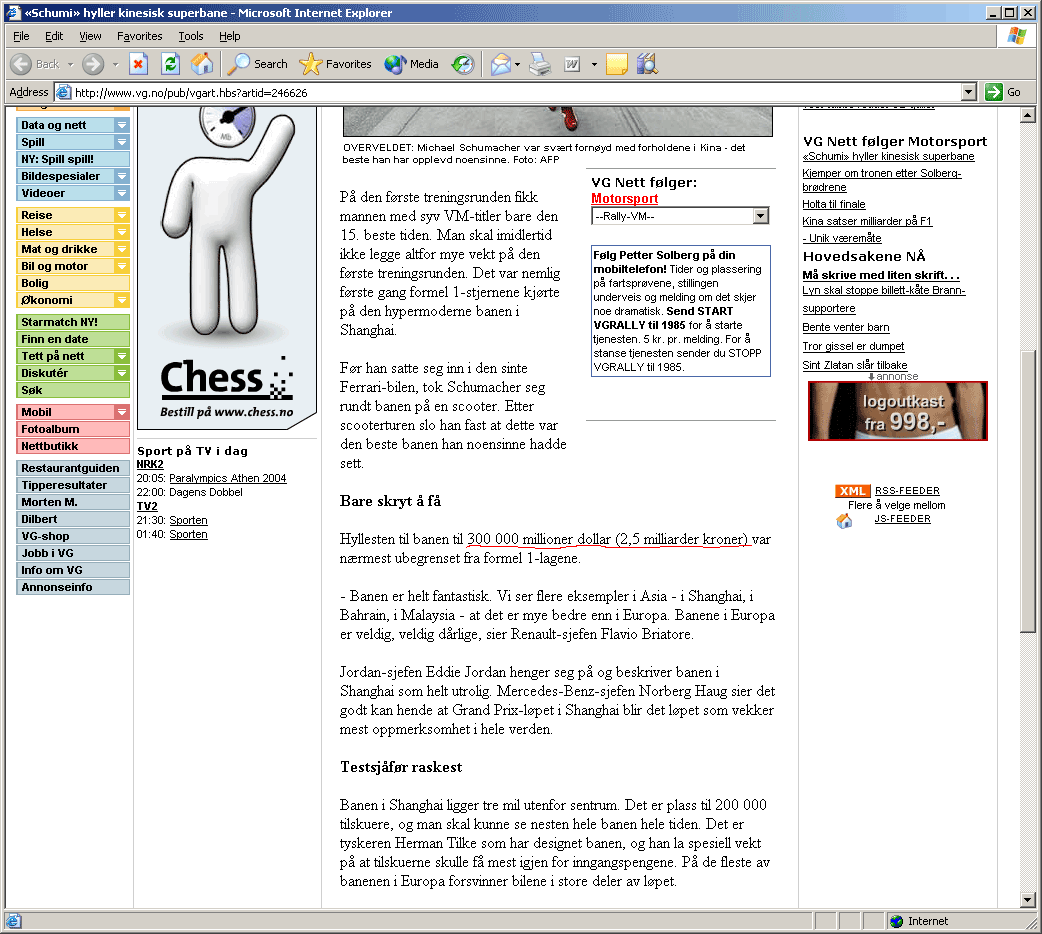Expand the Diskutér sidebar menu arrow
The height and width of the screenshot is (934, 1042).
pos(122,374)
